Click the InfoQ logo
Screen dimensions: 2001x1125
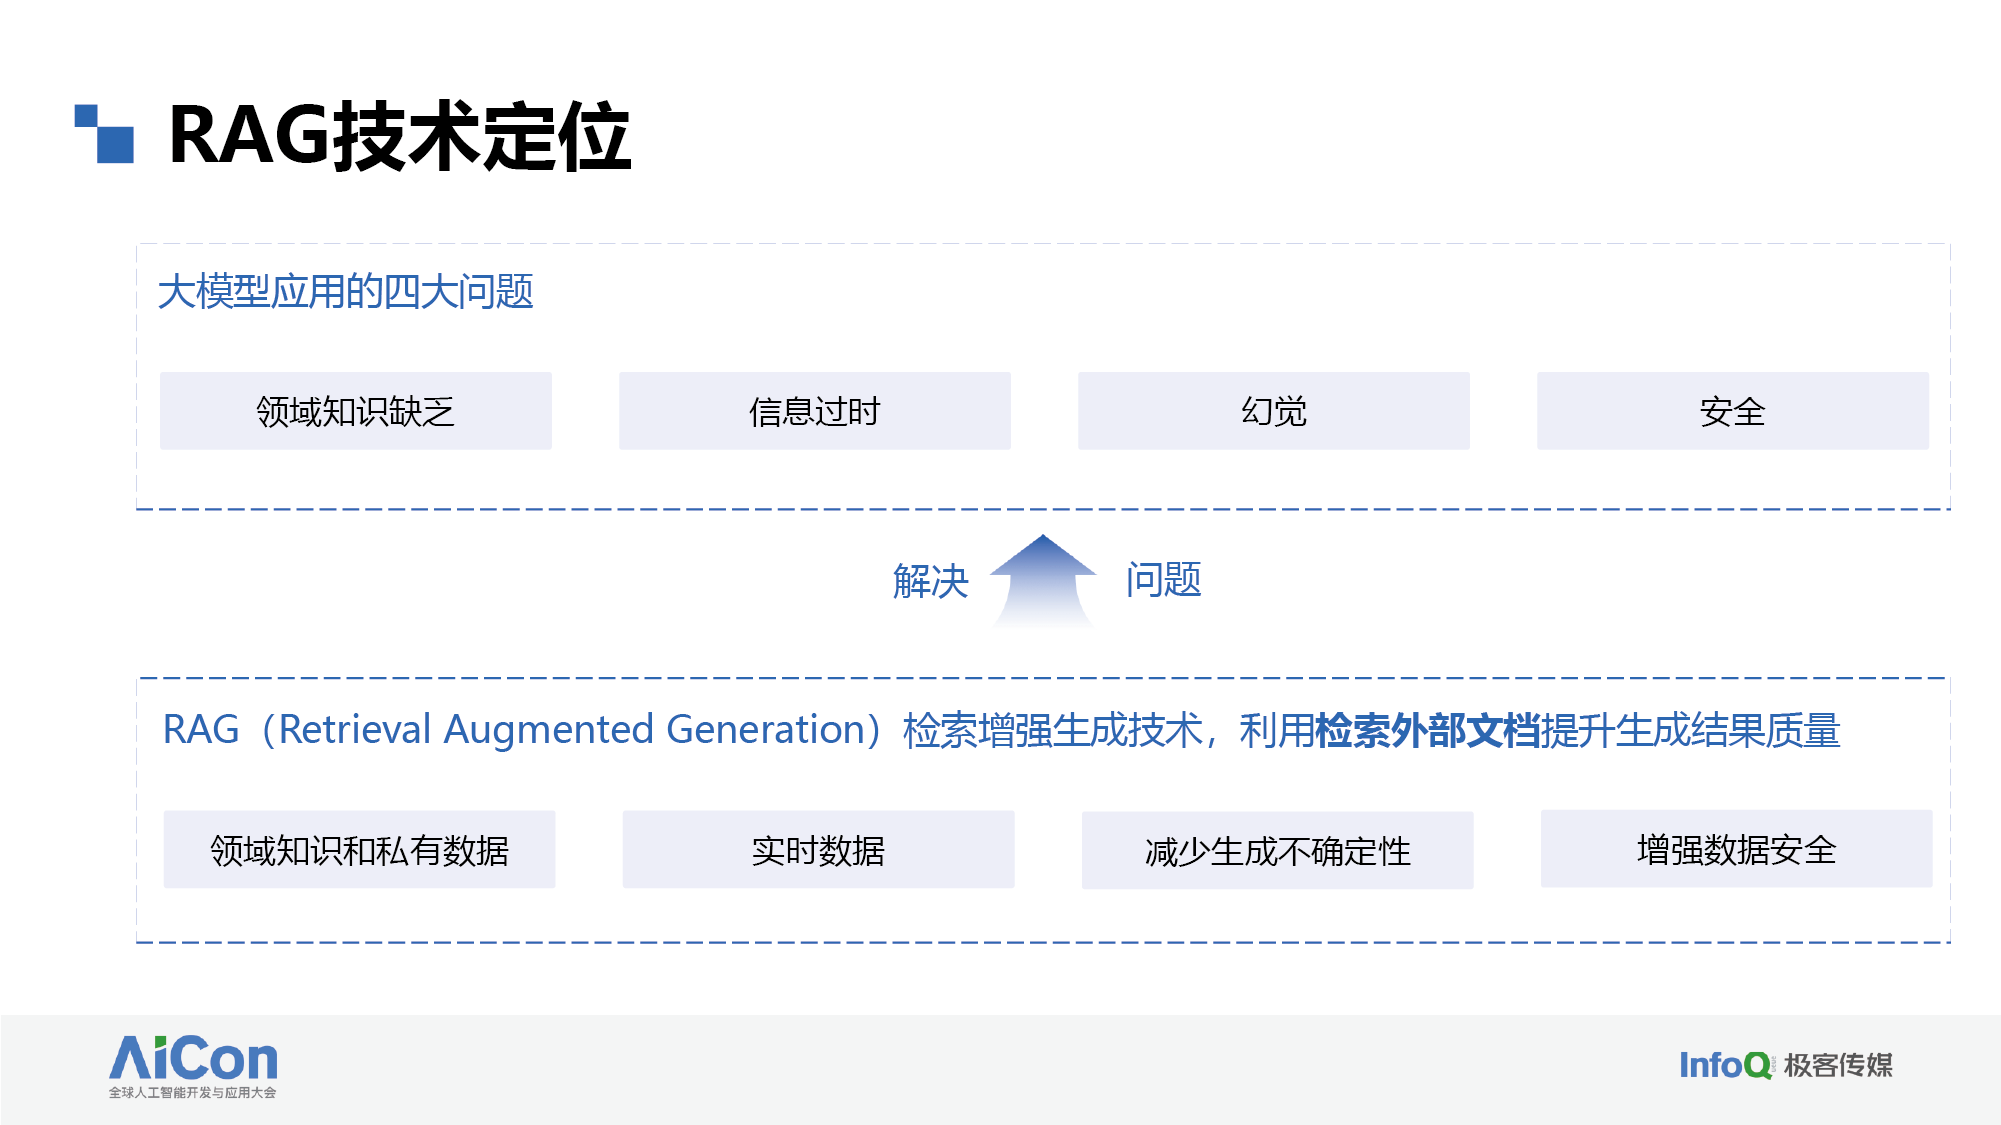(x=1727, y=1065)
